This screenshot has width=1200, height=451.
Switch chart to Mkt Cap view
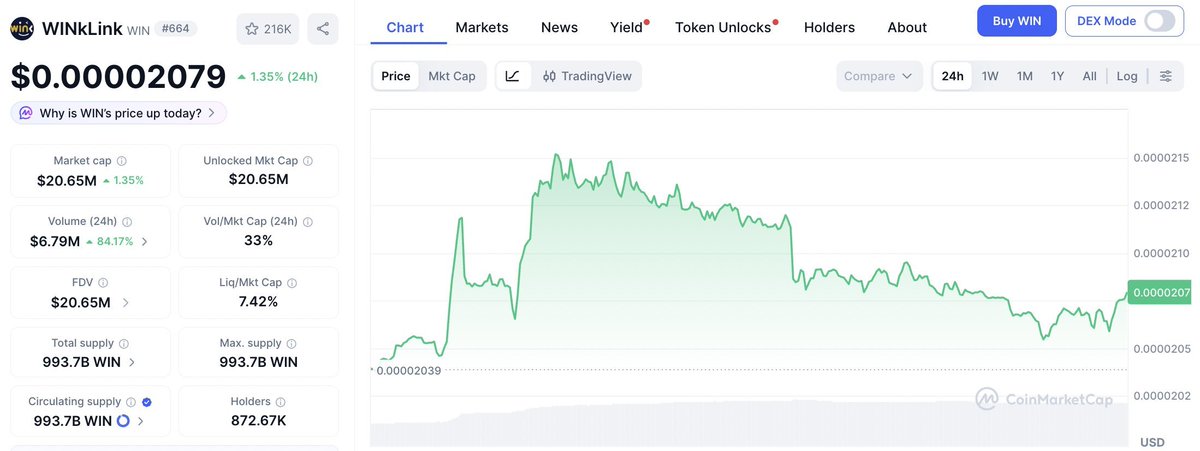click(452, 76)
